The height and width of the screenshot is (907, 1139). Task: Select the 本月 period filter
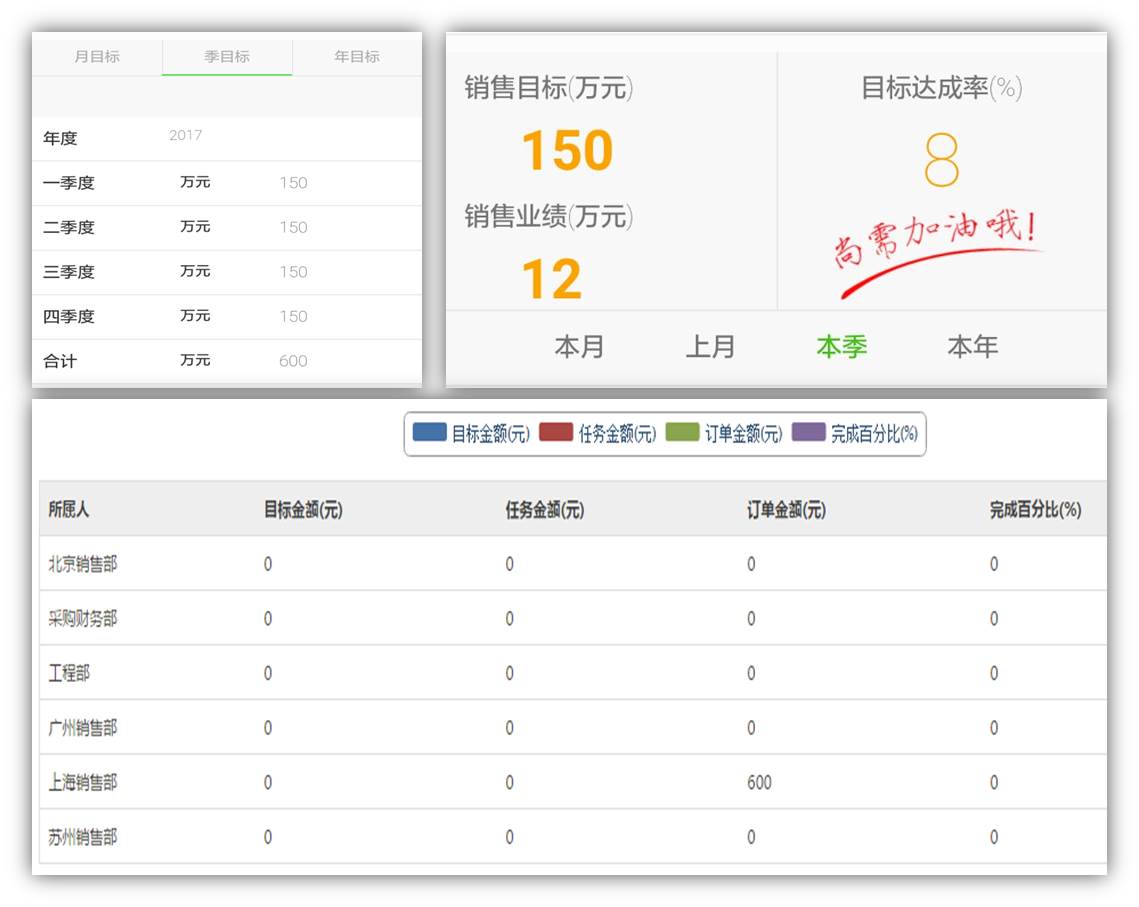579,347
